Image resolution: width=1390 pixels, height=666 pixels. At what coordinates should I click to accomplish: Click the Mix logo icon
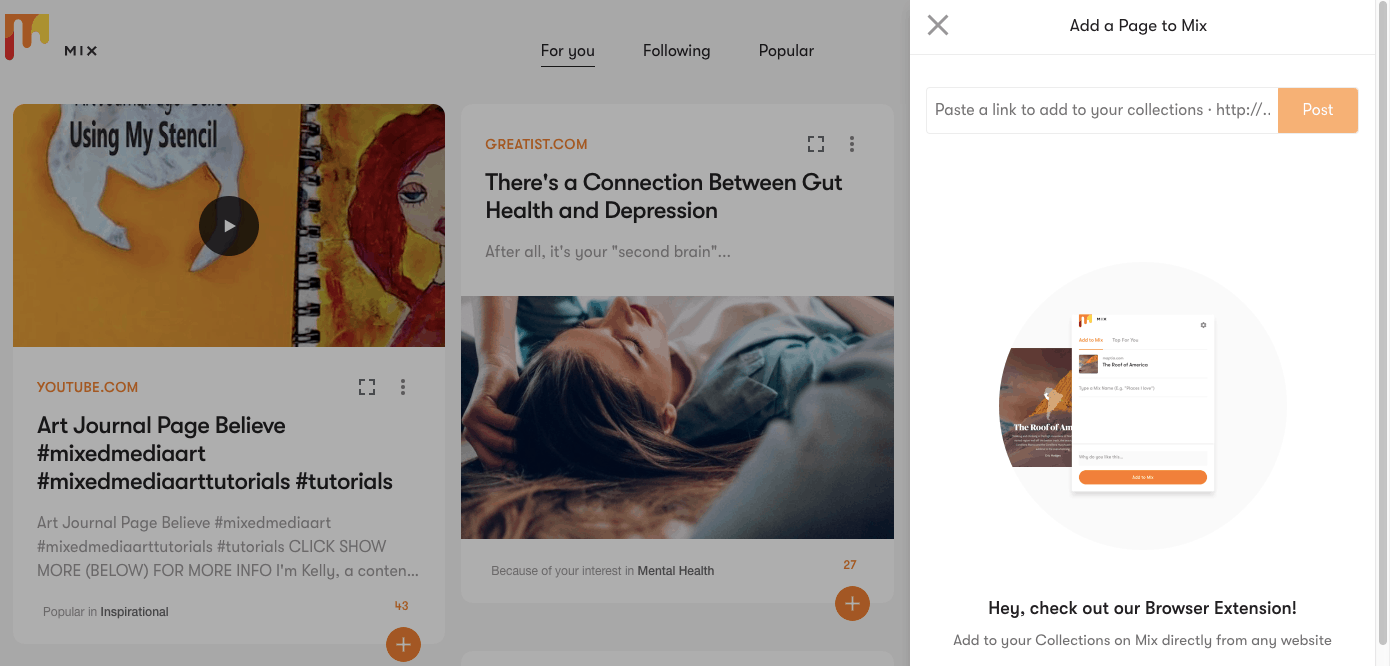click(x=27, y=37)
